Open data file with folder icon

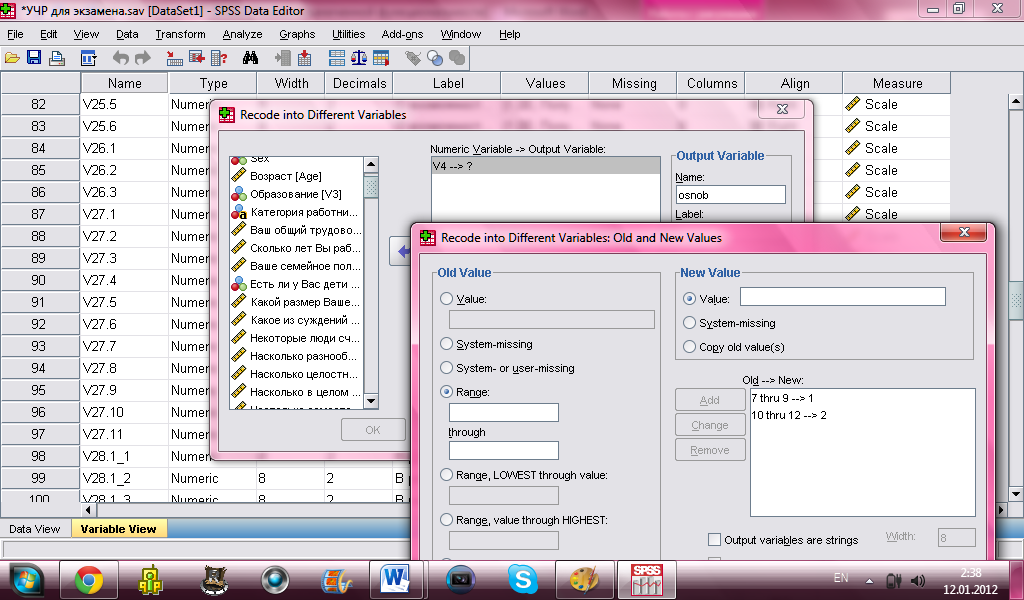(x=12, y=58)
